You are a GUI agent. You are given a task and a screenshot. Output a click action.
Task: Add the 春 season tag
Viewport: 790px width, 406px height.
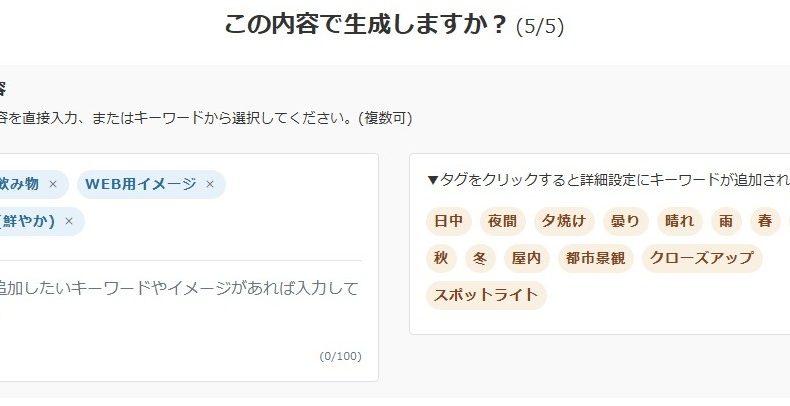pos(765,221)
